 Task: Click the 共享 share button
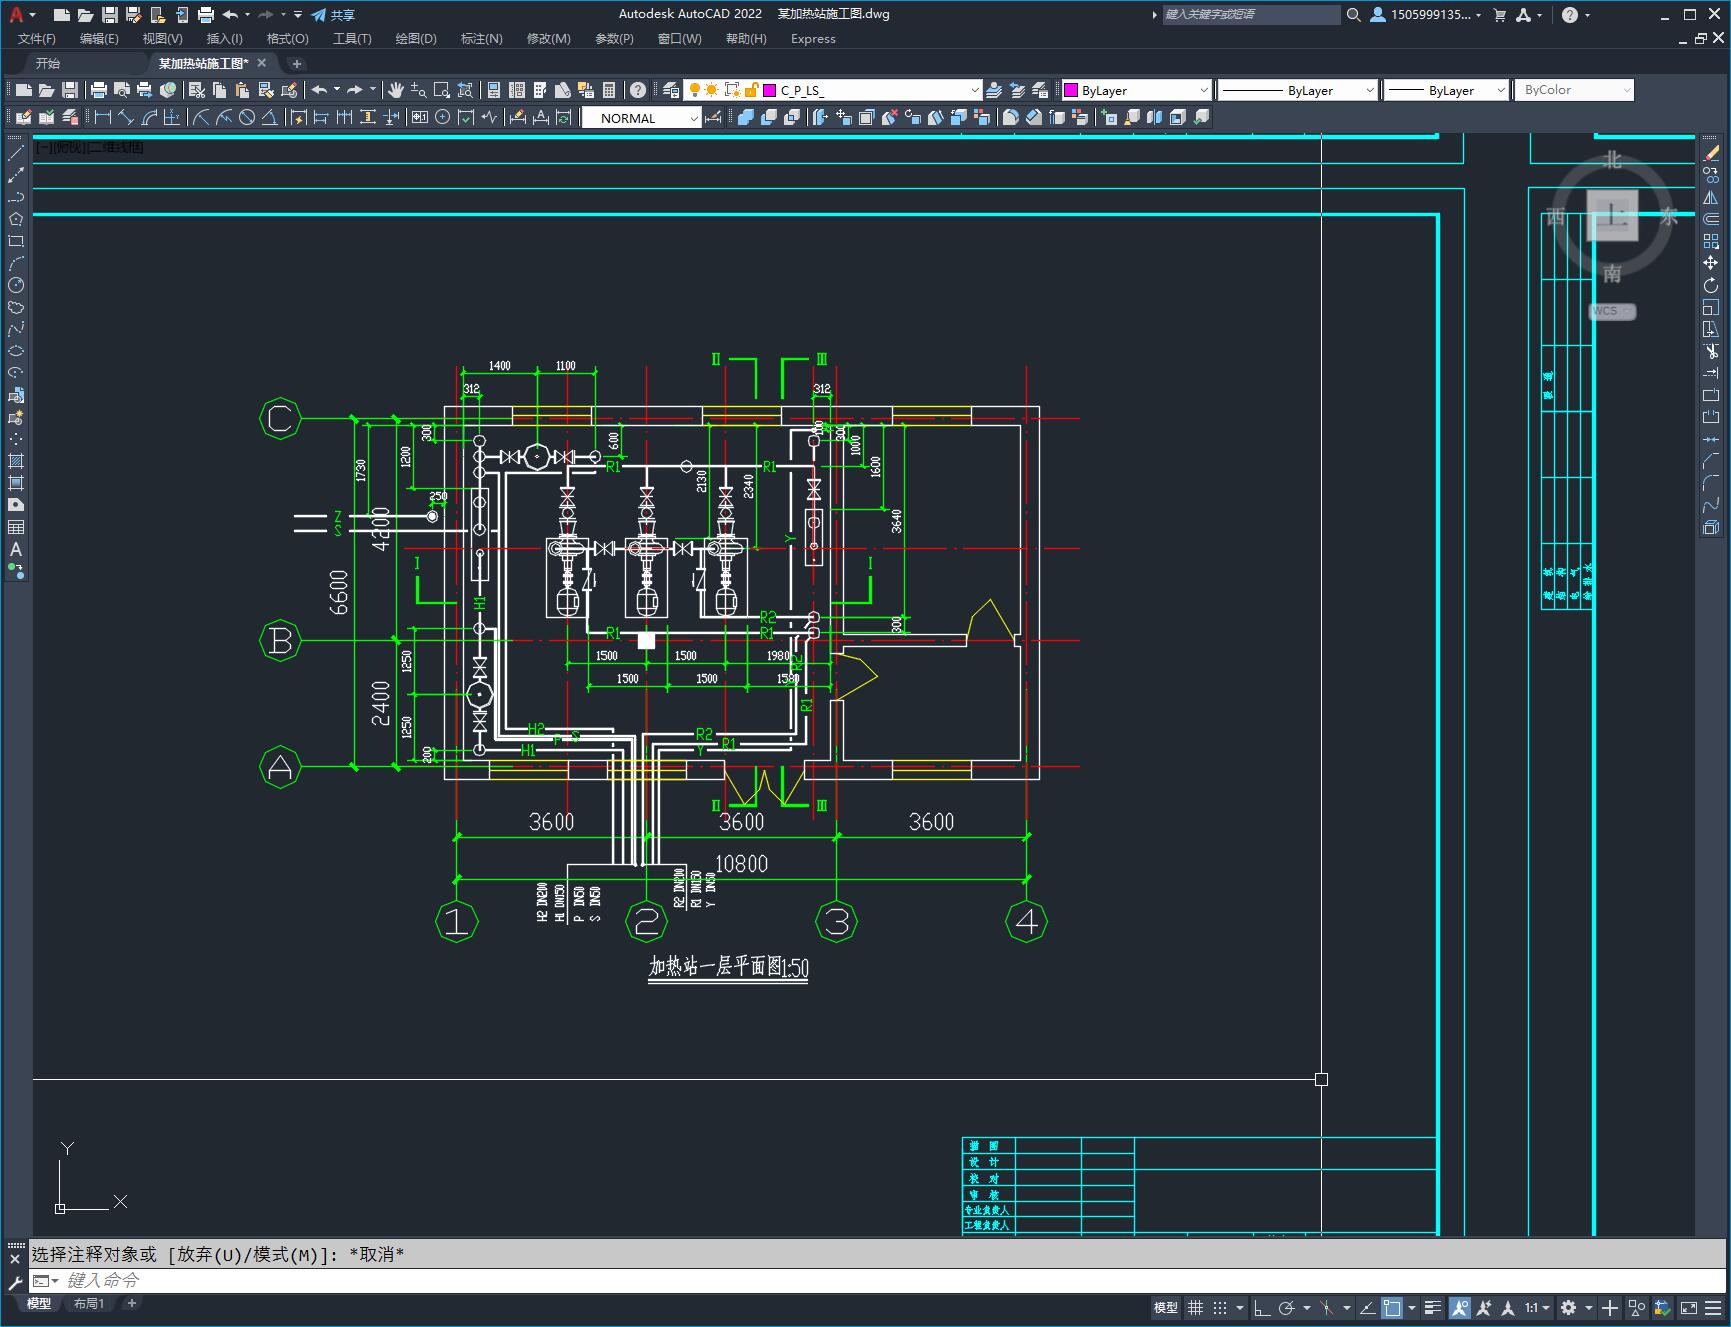334,14
